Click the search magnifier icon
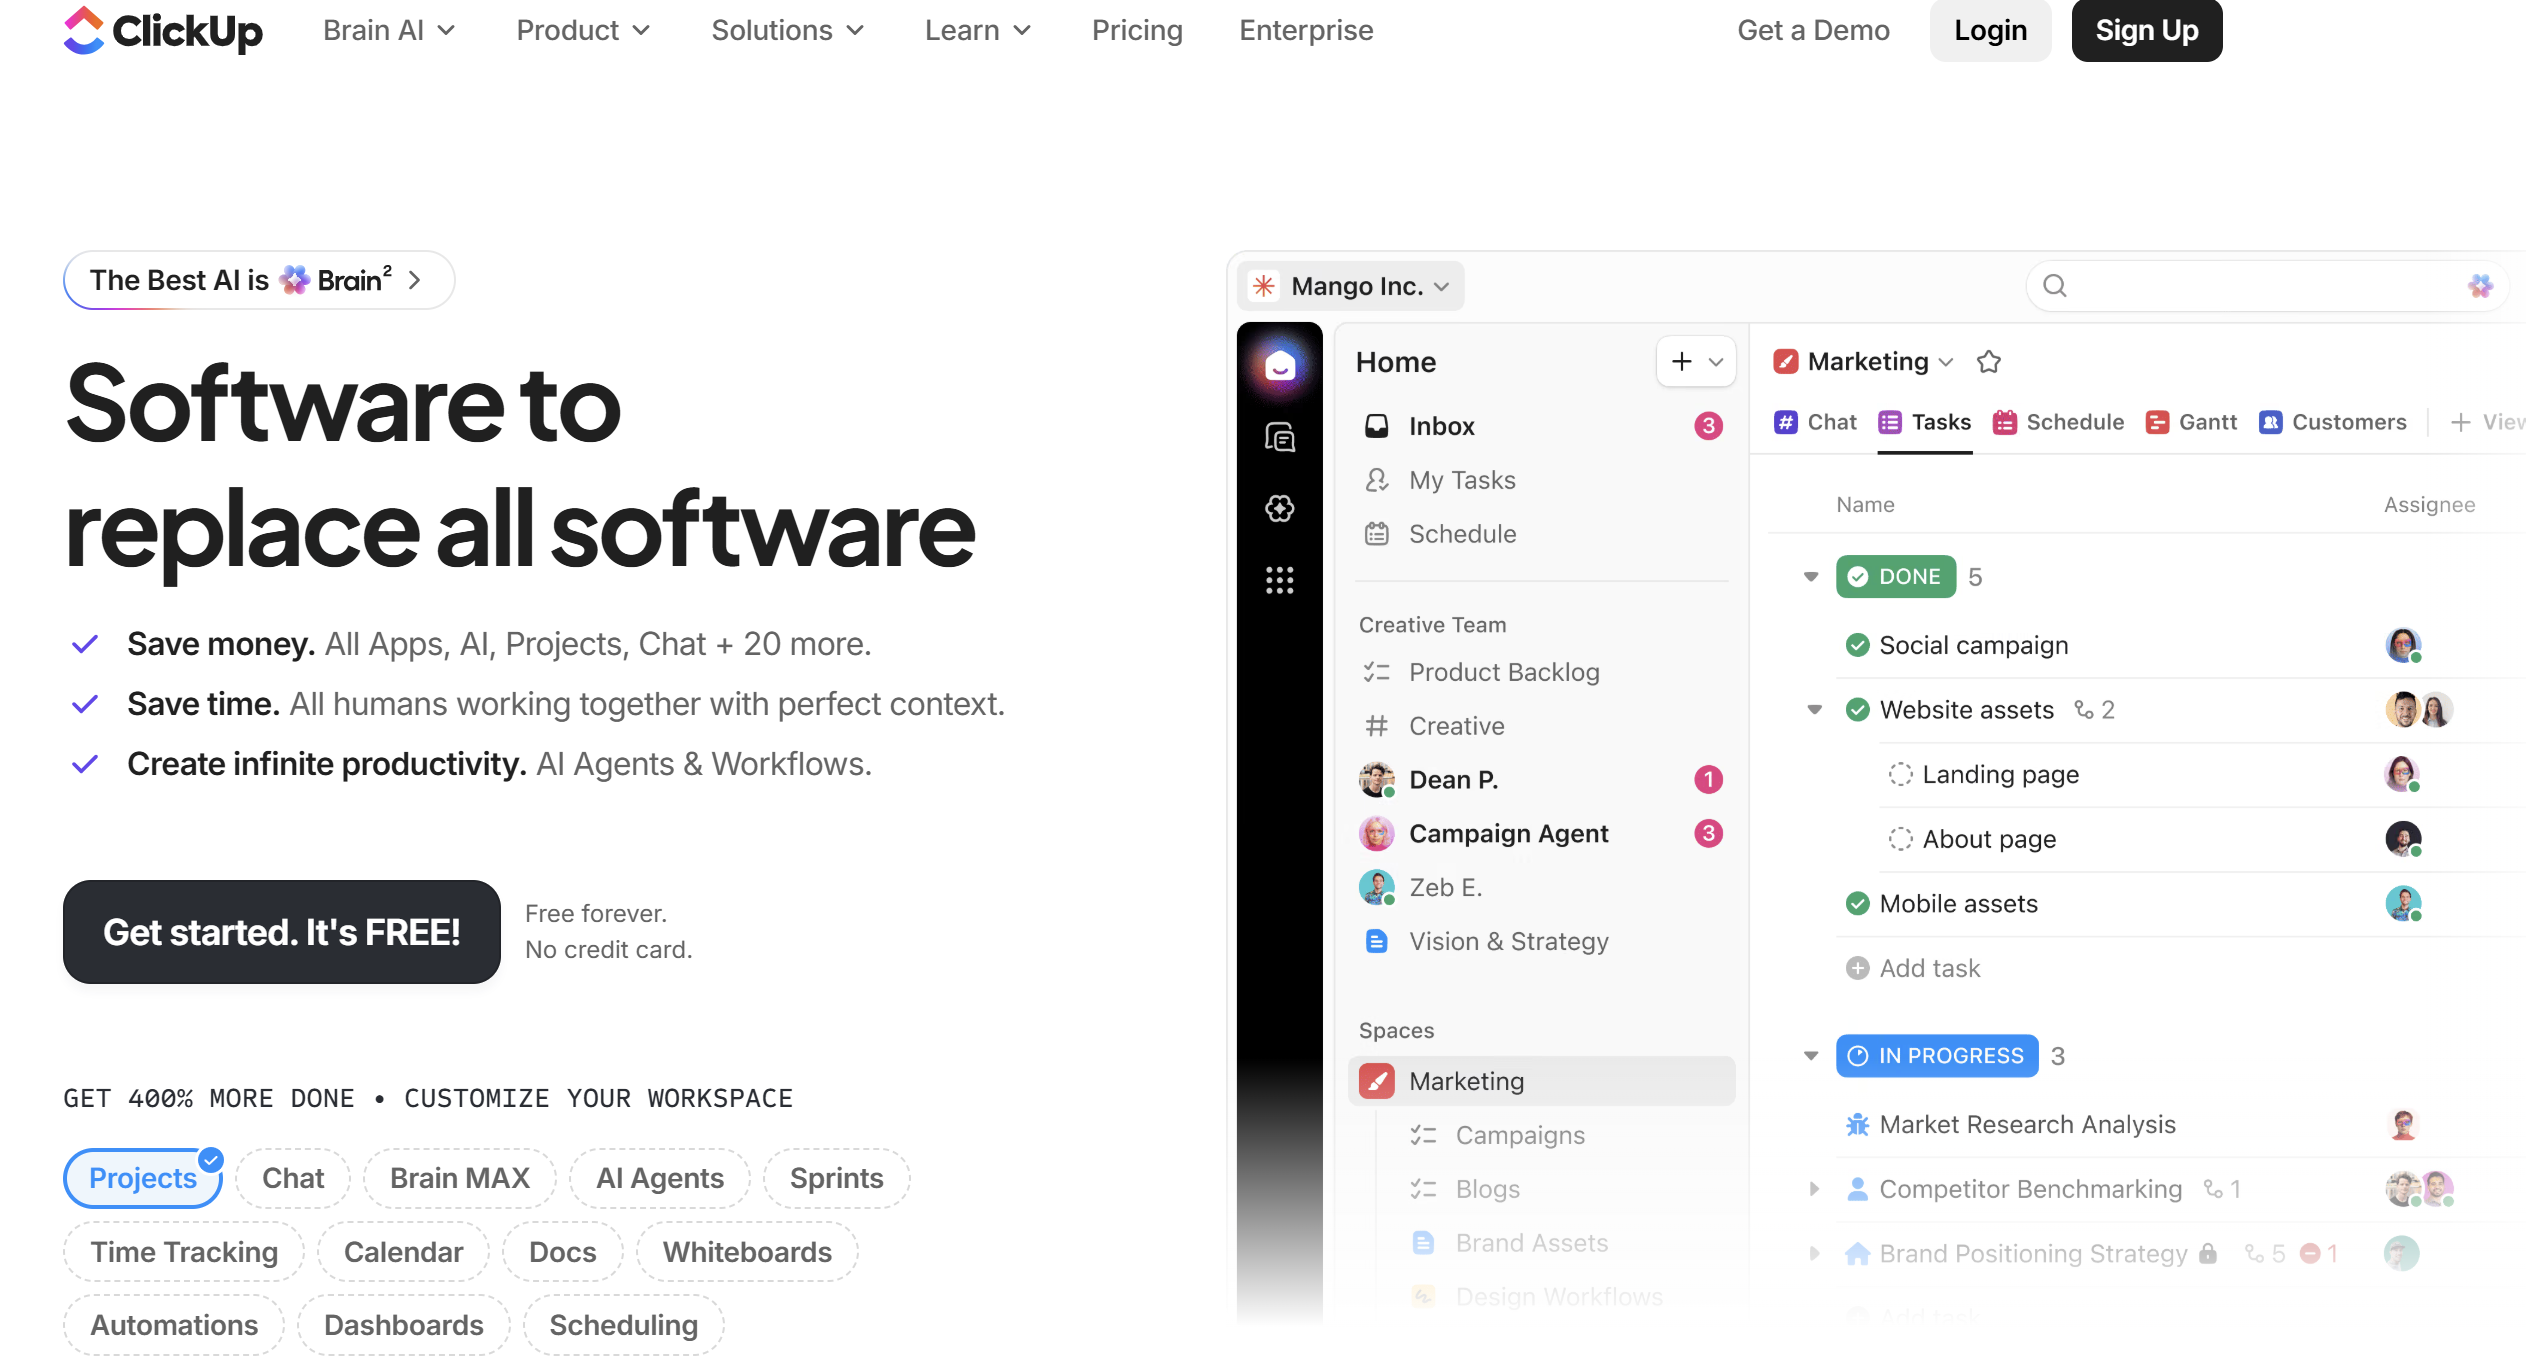This screenshot has width=2526, height=1362. click(2055, 286)
